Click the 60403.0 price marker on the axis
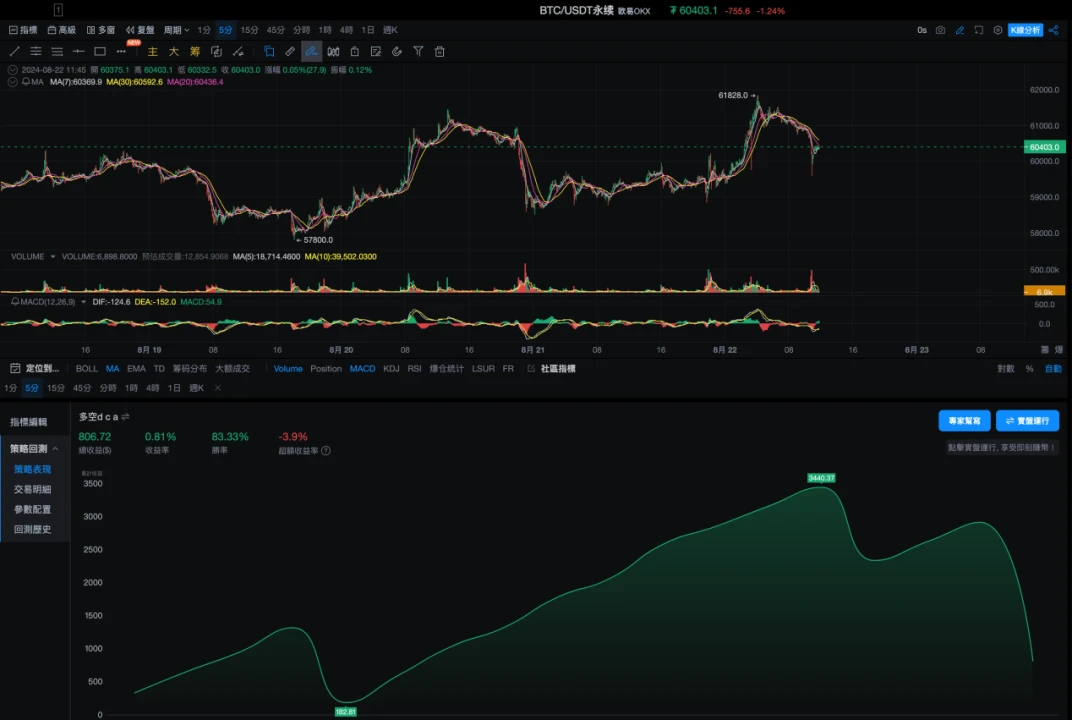Image resolution: width=1072 pixels, height=720 pixels. point(1043,147)
